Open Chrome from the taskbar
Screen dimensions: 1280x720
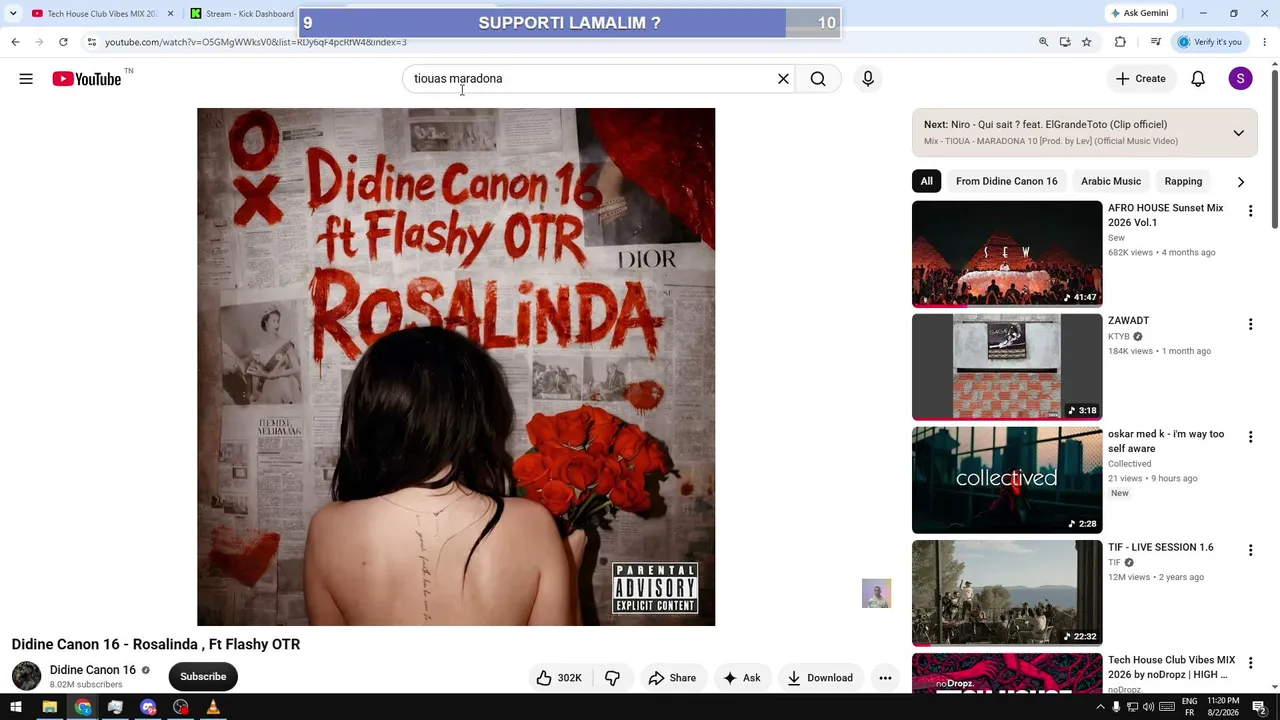click(x=82, y=708)
